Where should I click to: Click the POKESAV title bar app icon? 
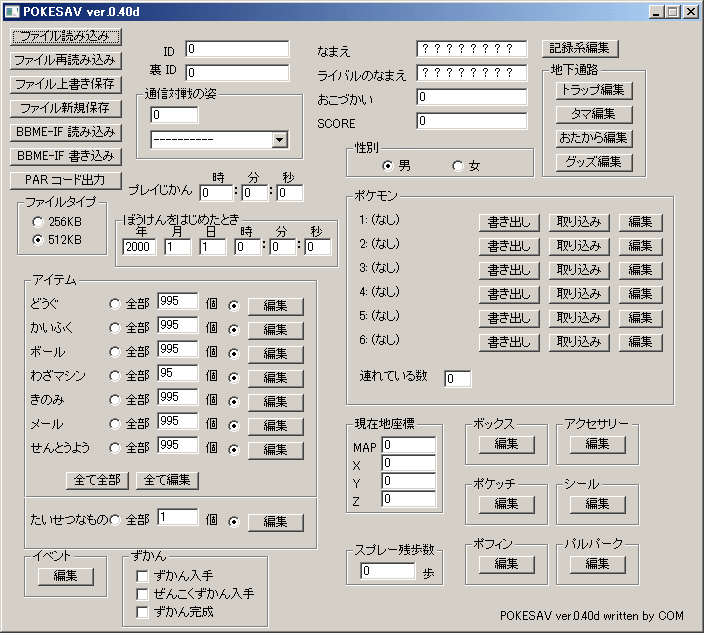point(13,11)
